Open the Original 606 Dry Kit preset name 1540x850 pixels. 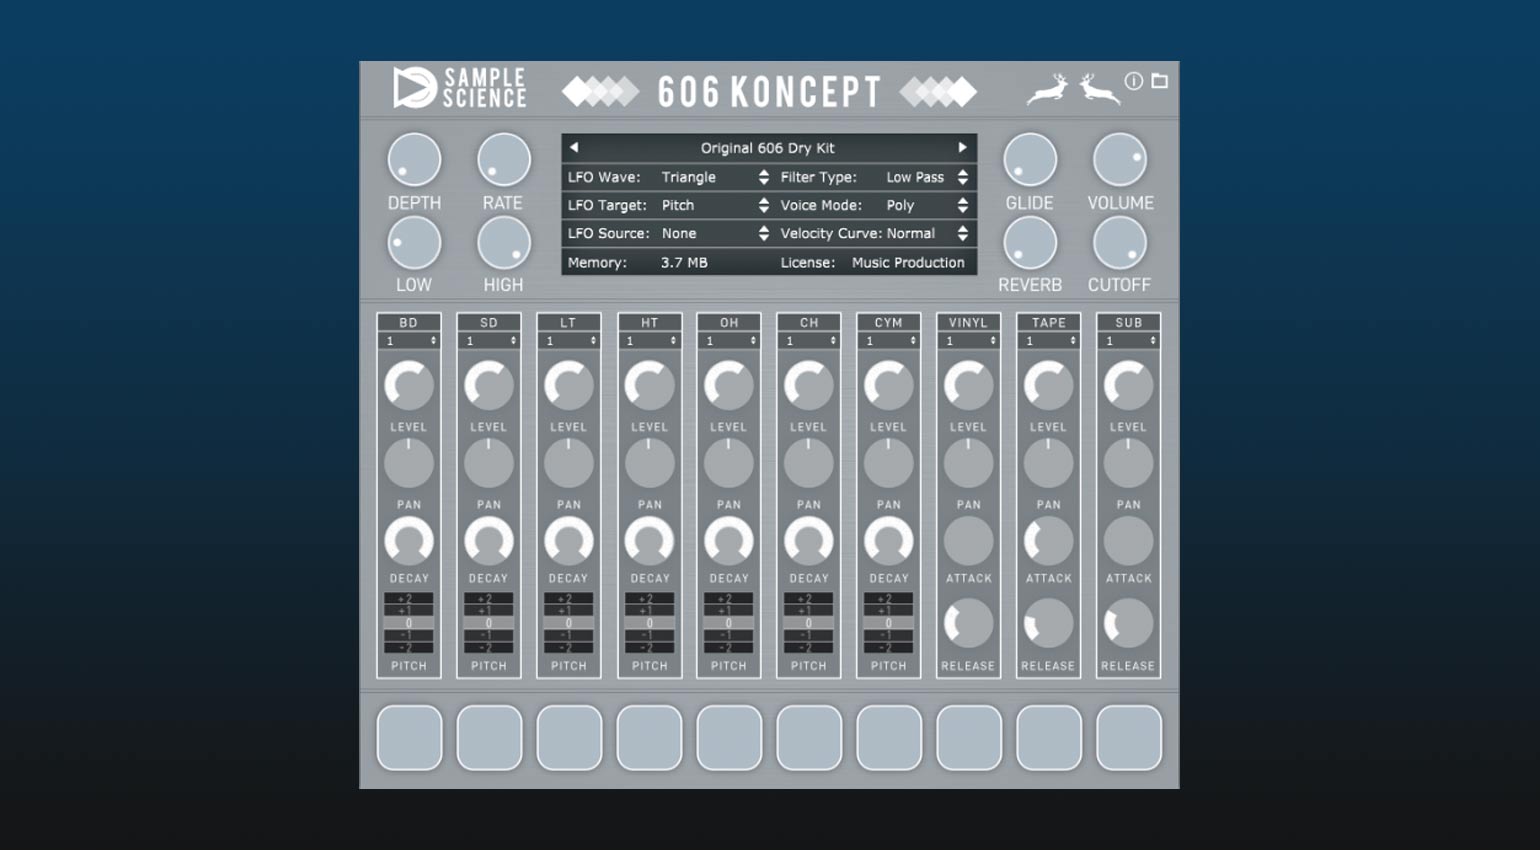point(767,148)
